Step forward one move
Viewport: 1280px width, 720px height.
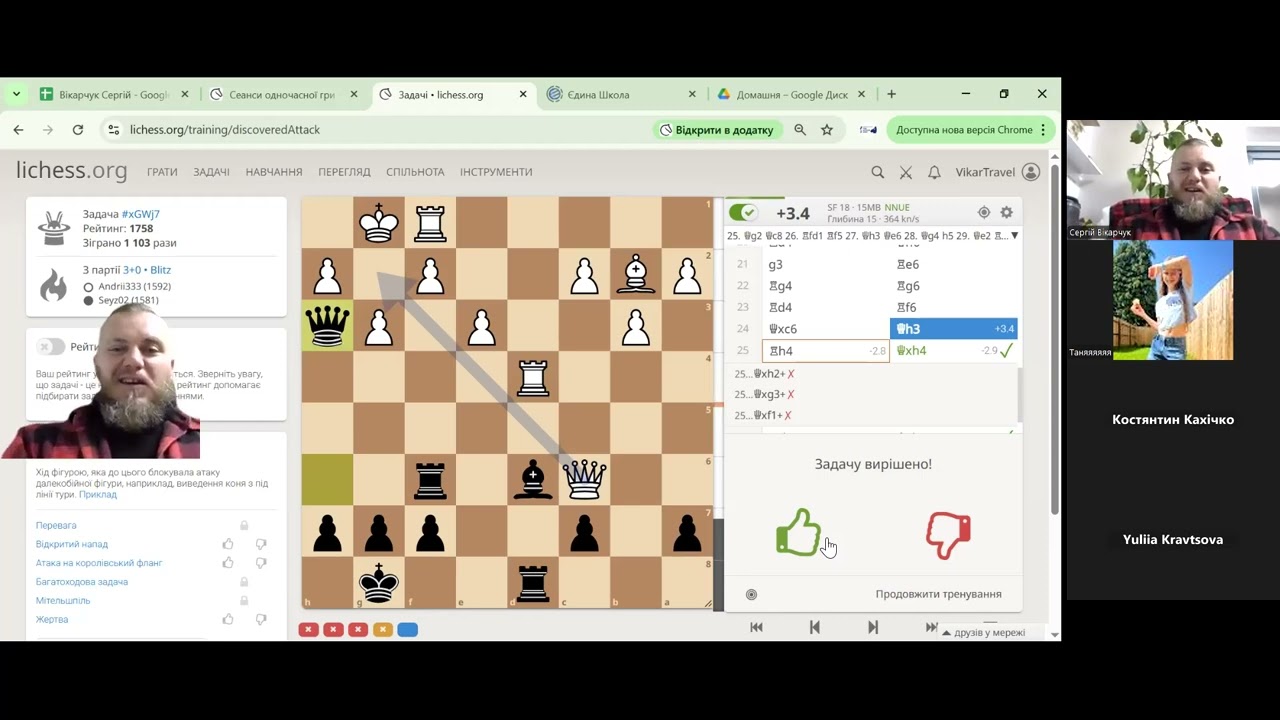(x=873, y=627)
